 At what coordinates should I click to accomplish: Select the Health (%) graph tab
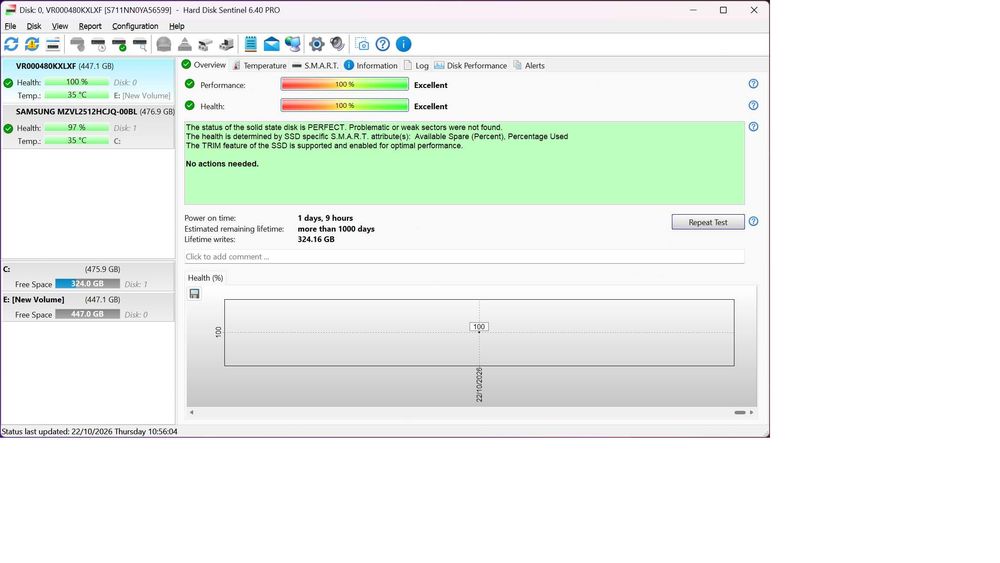(x=205, y=278)
